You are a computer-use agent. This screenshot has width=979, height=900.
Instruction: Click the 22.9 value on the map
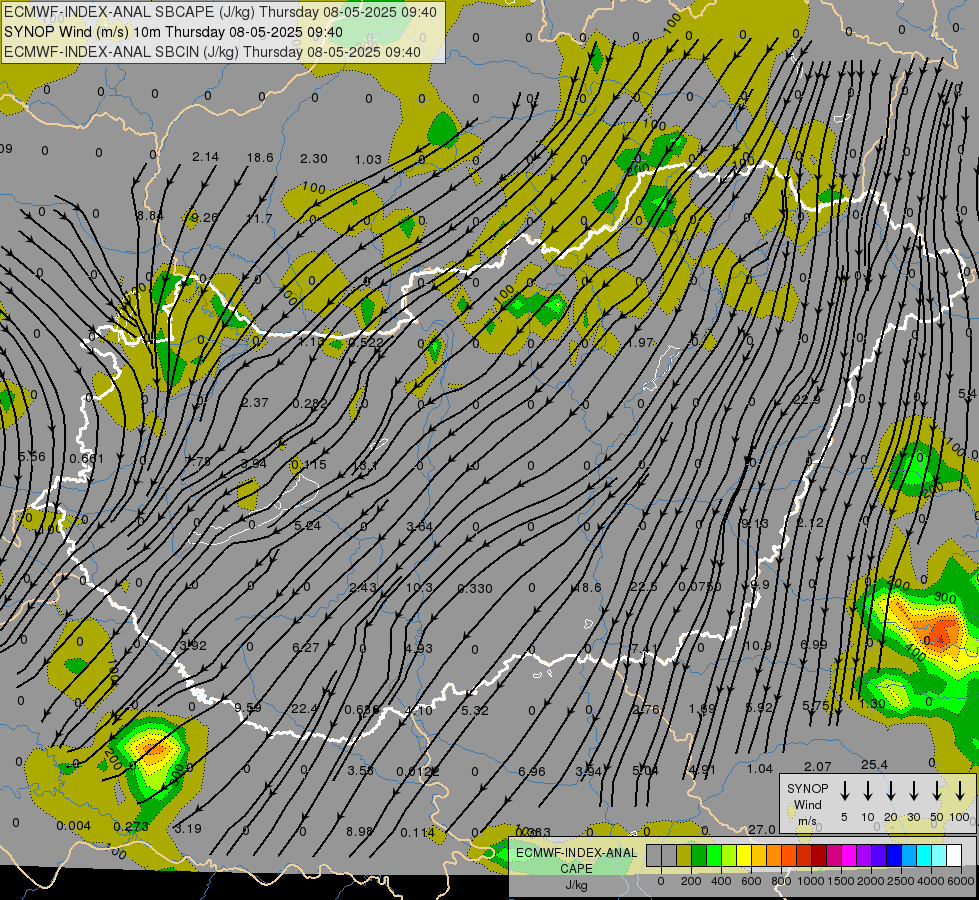tap(806, 400)
